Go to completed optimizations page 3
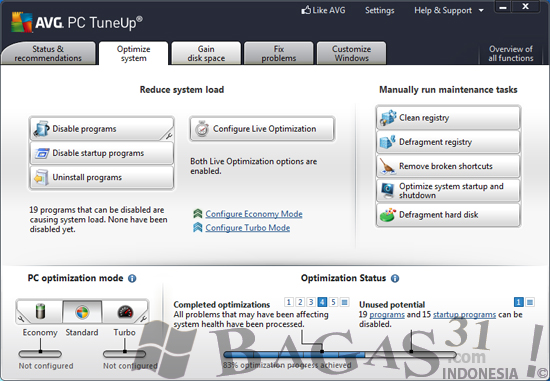550x381 pixels. pos(311,302)
